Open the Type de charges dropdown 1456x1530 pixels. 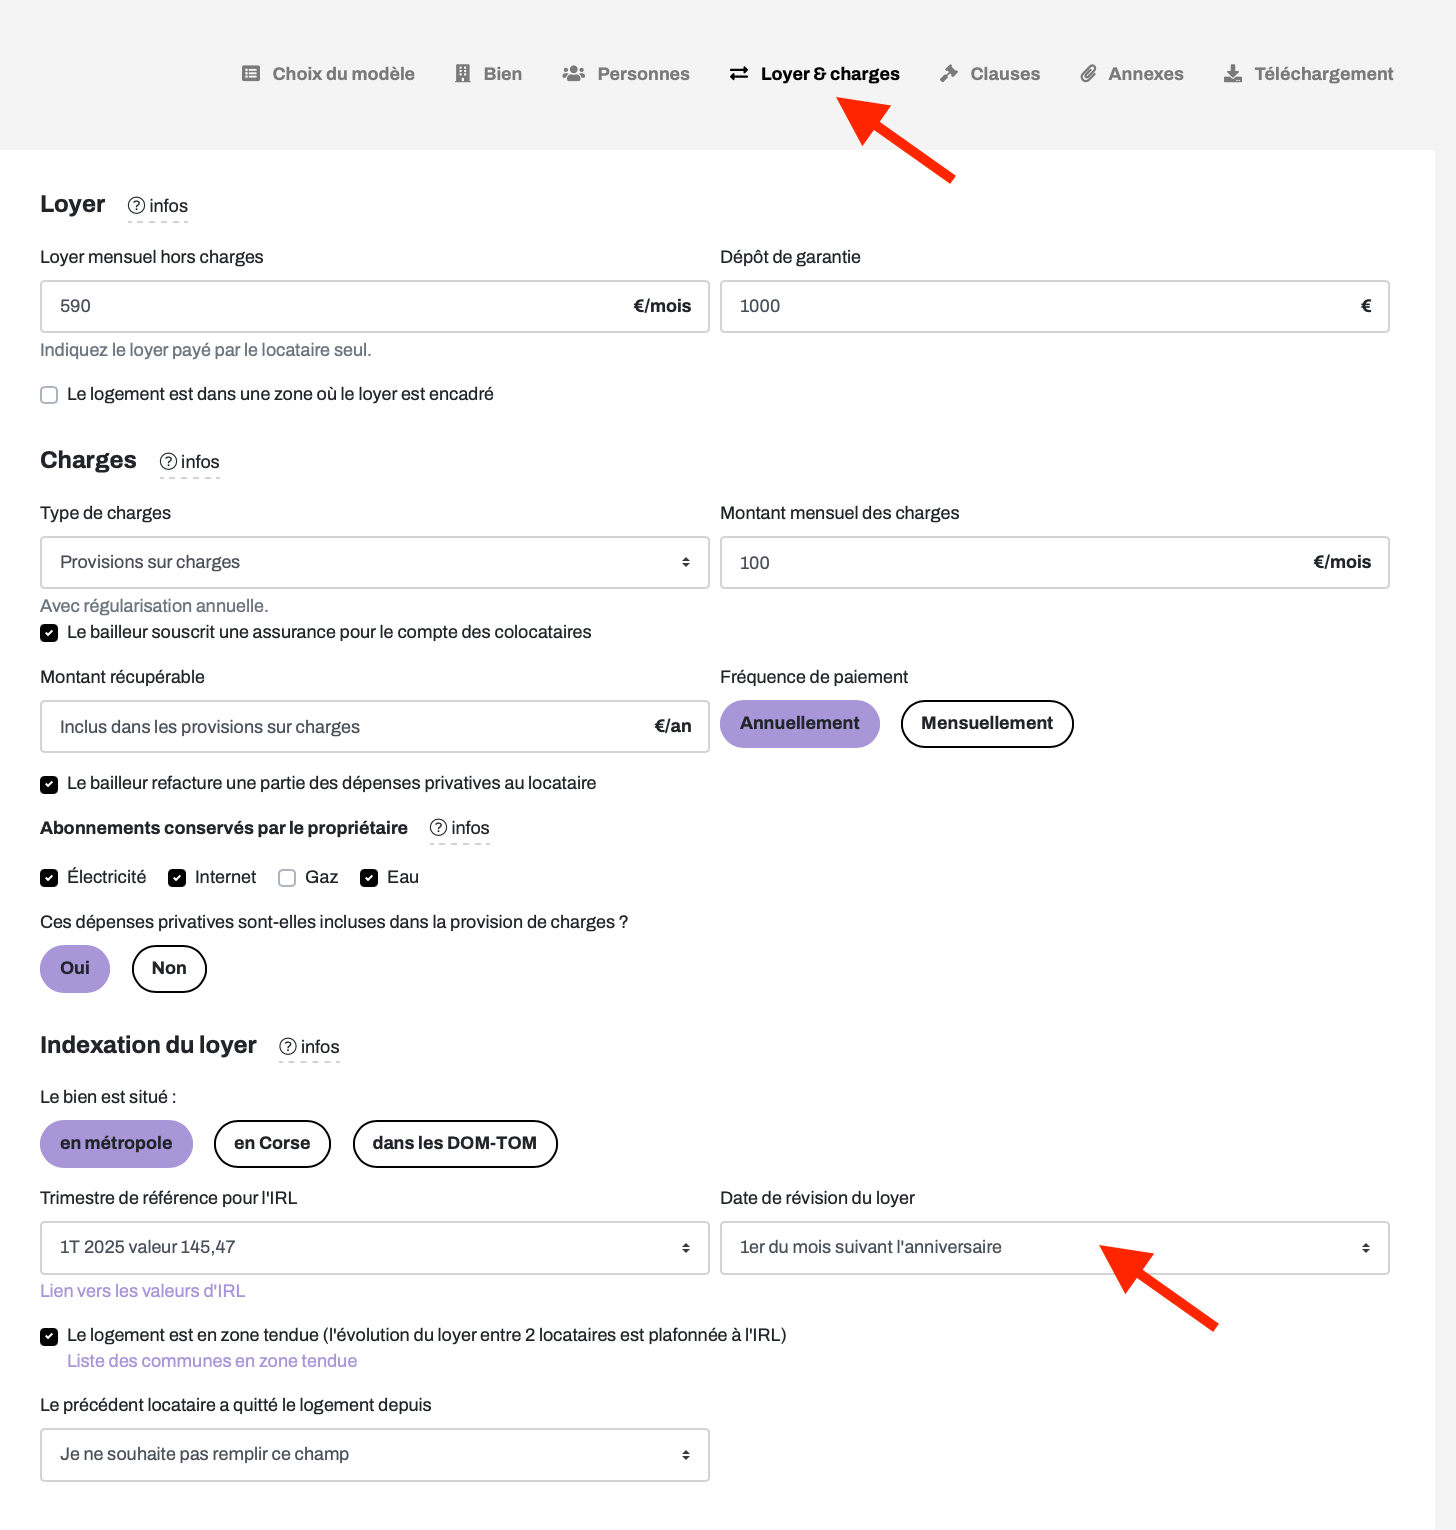[375, 562]
